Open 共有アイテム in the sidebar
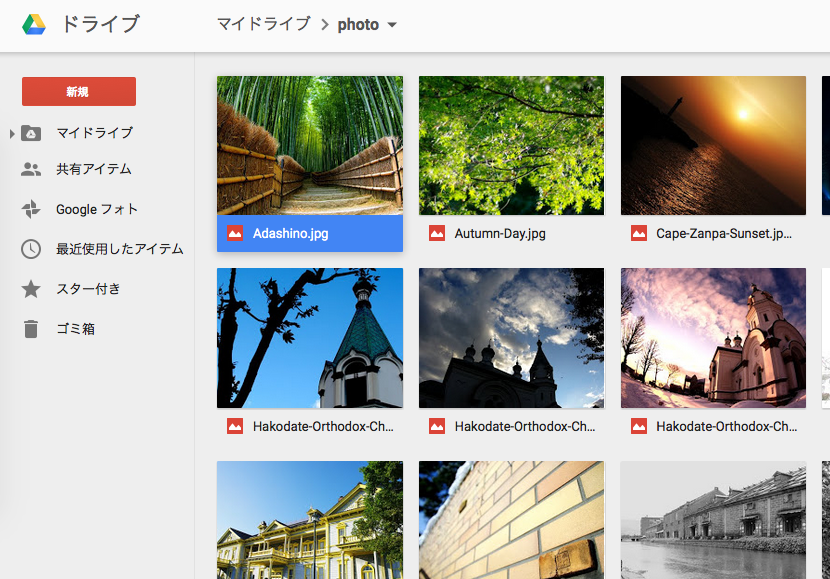830x579 pixels. 94,169
